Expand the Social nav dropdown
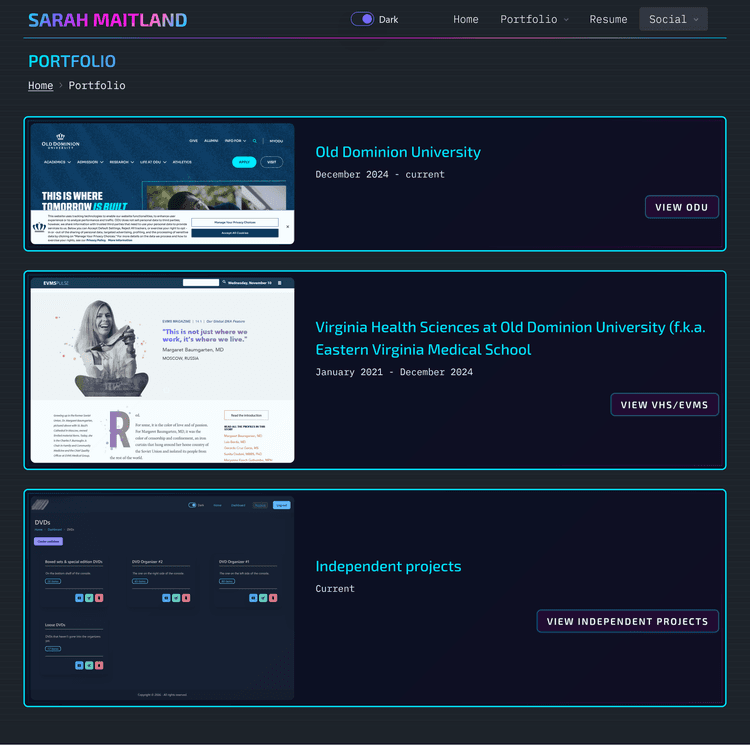 click(673, 19)
